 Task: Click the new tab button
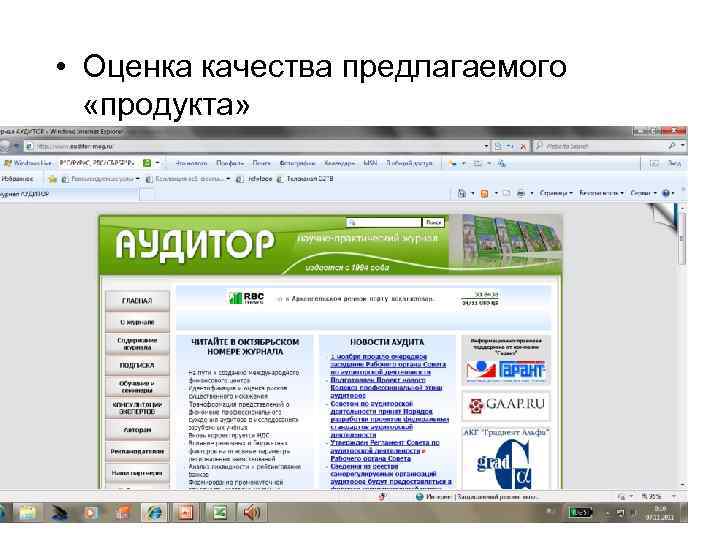[x=146, y=195]
